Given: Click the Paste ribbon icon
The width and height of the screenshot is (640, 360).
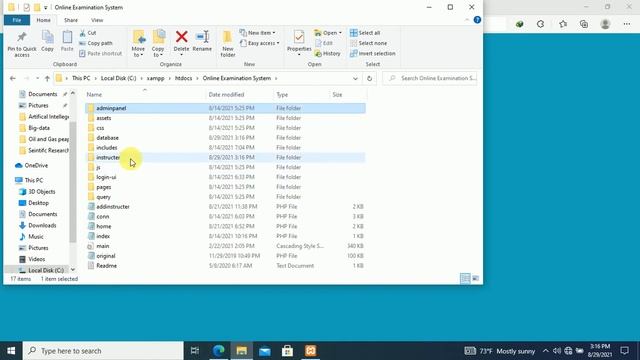Looking at the screenshot, I should click(x=67, y=41).
